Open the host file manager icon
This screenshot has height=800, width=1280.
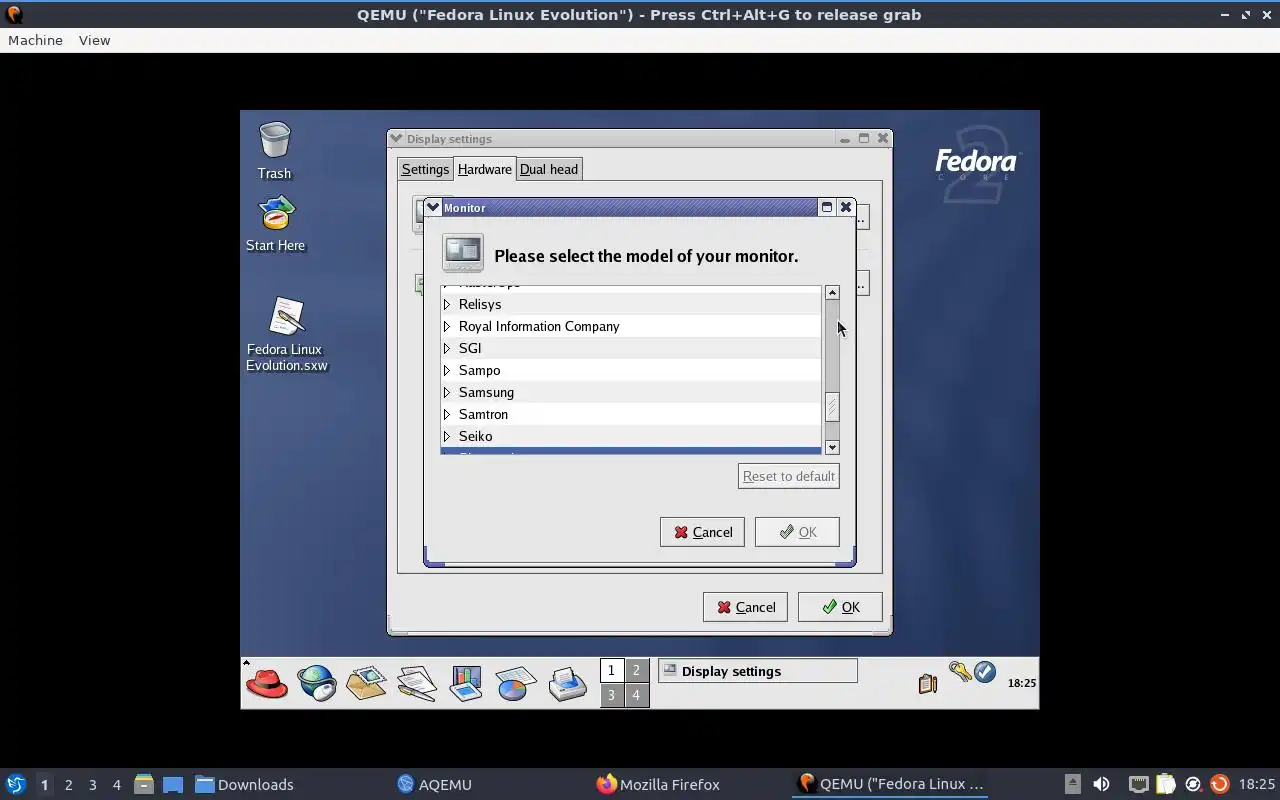144,784
